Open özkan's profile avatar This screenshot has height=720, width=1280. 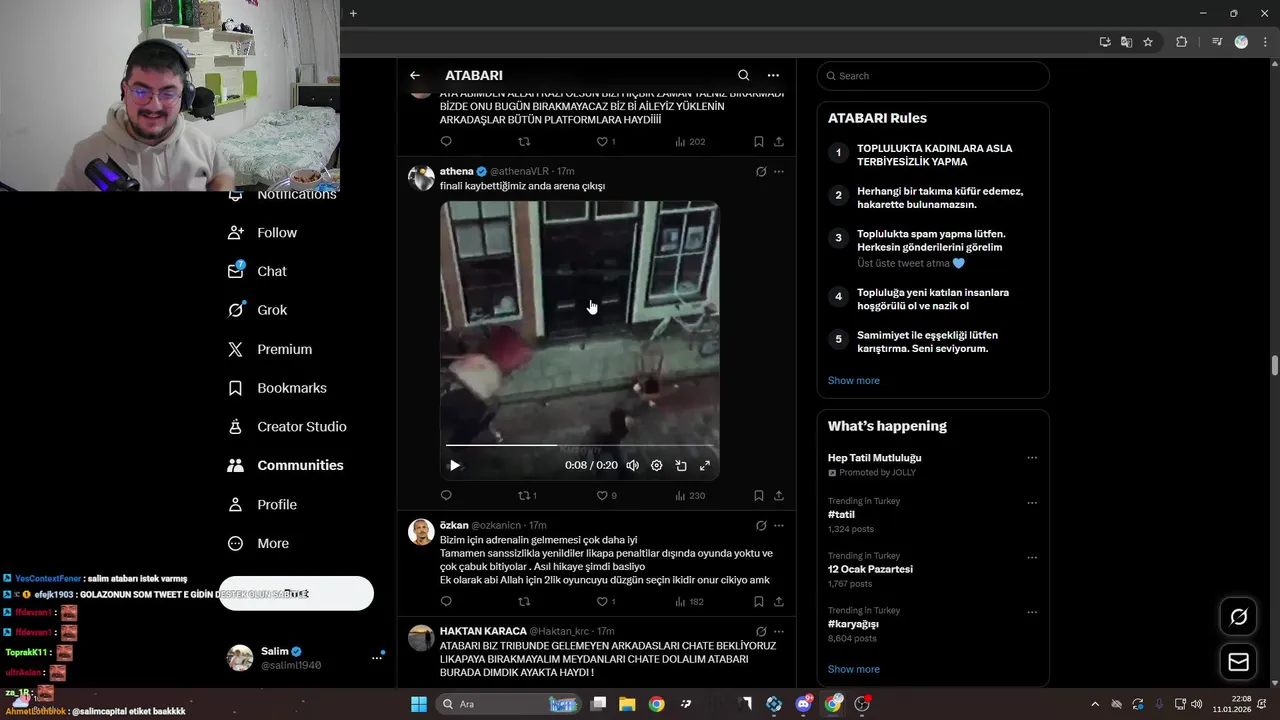pyautogui.click(x=421, y=531)
